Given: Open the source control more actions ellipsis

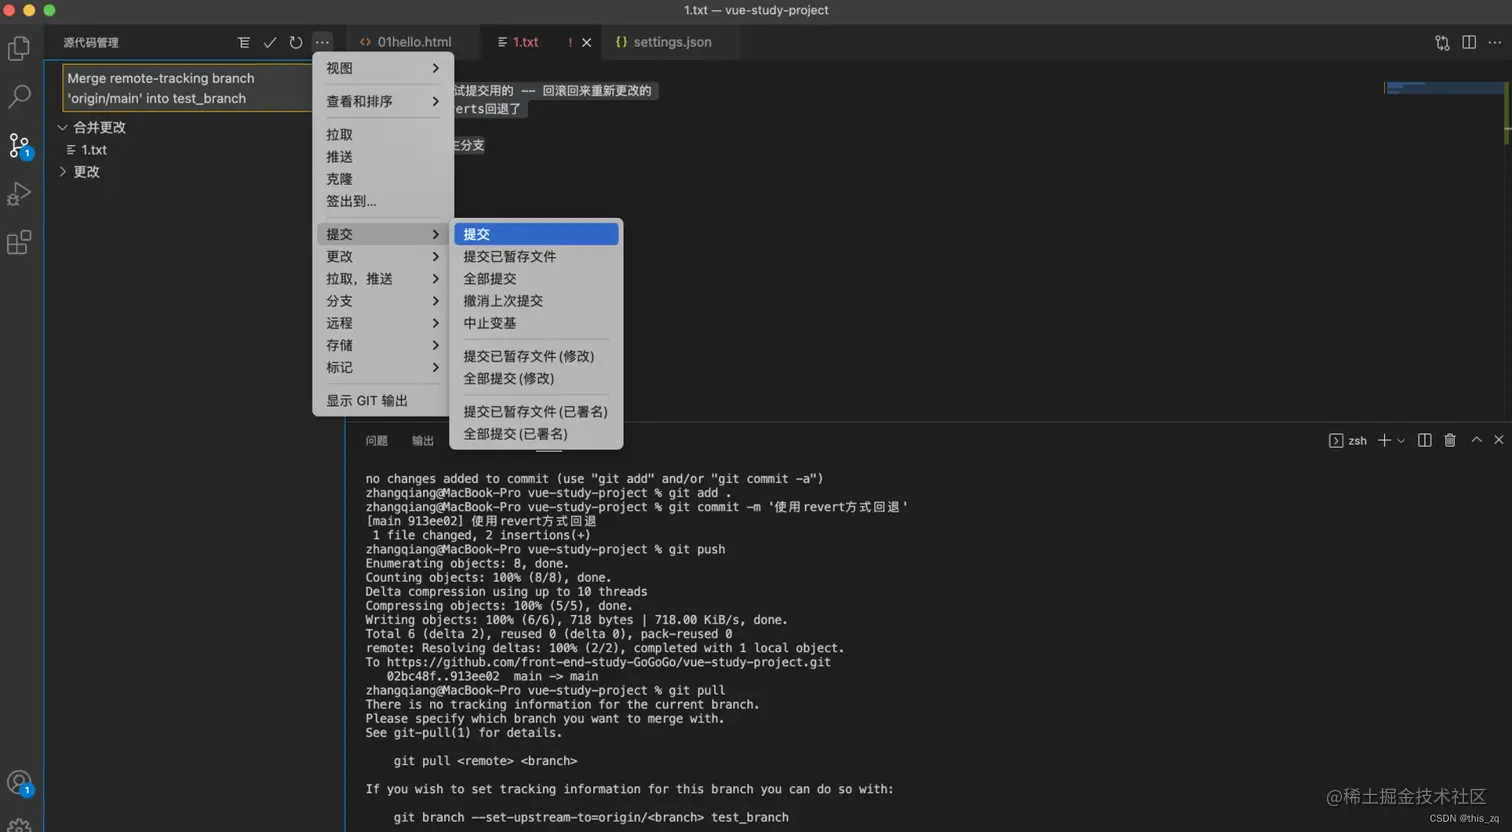Looking at the screenshot, I should [322, 42].
